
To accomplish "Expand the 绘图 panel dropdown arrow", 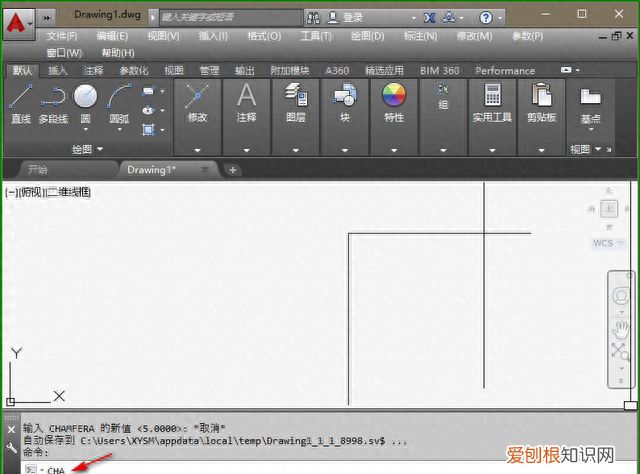I will 99,150.
